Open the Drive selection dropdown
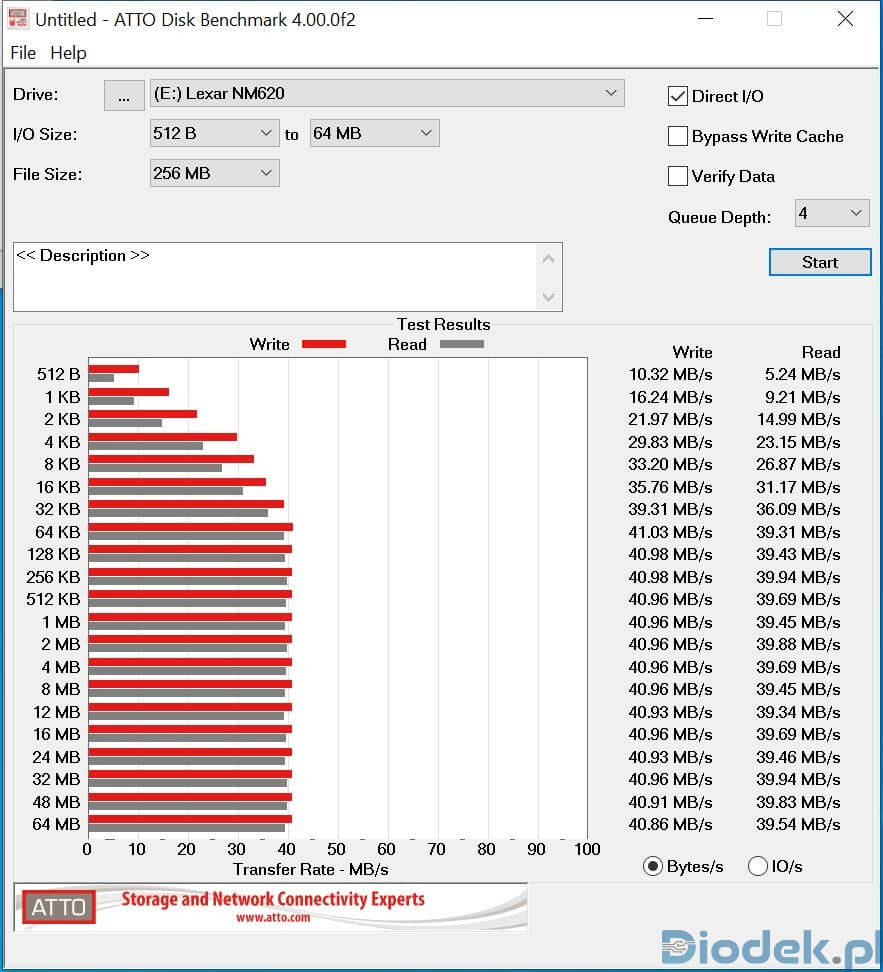 click(x=387, y=94)
